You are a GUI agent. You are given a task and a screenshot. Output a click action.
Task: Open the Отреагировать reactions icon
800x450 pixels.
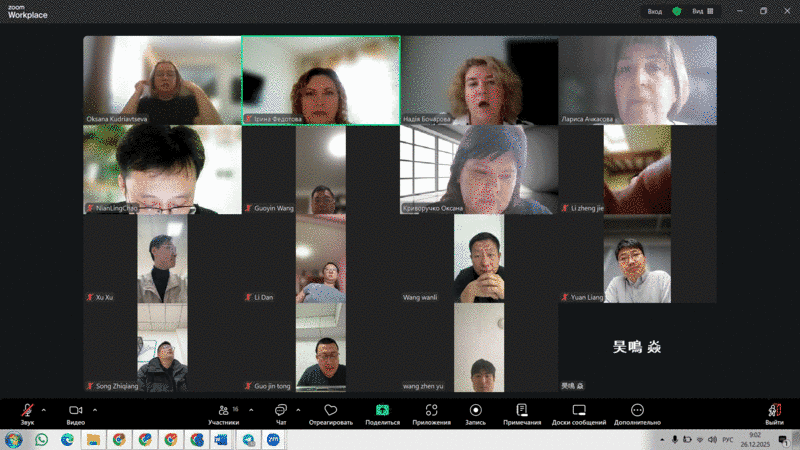click(x=331, y=410)
